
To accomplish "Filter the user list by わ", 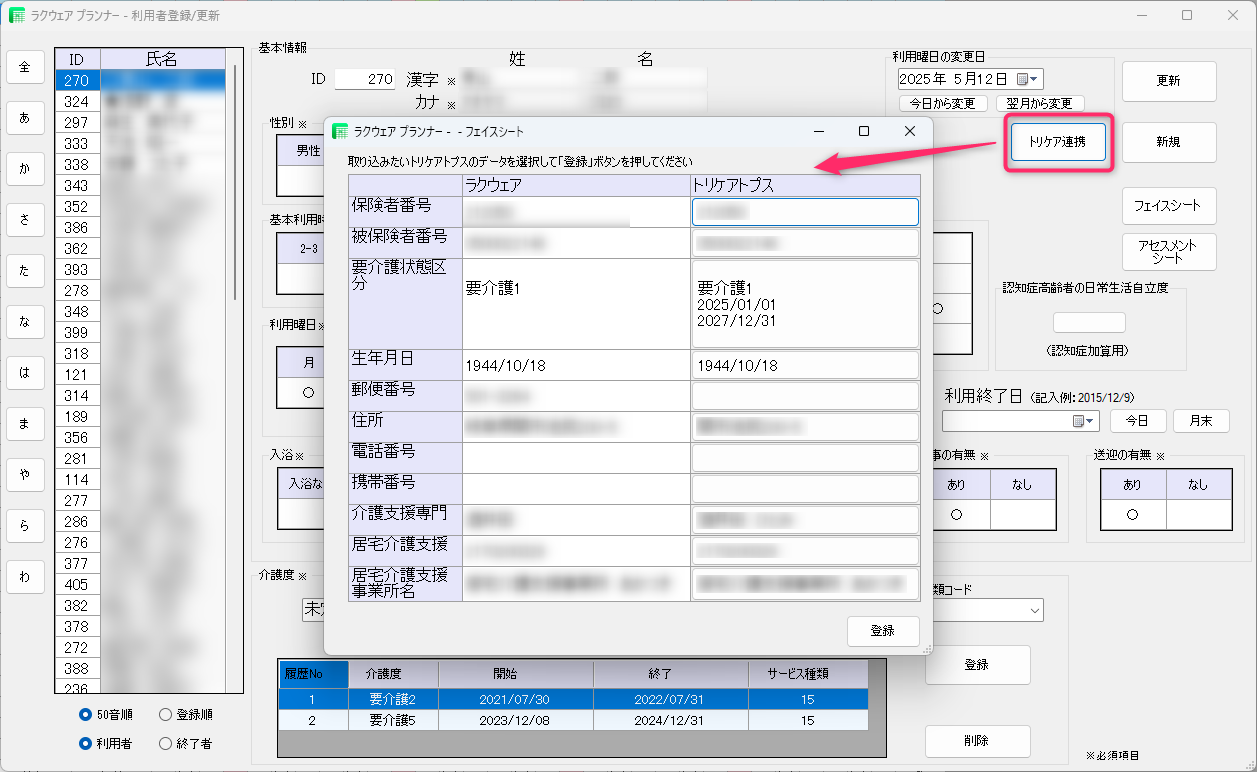I will [x=25, y=577].
